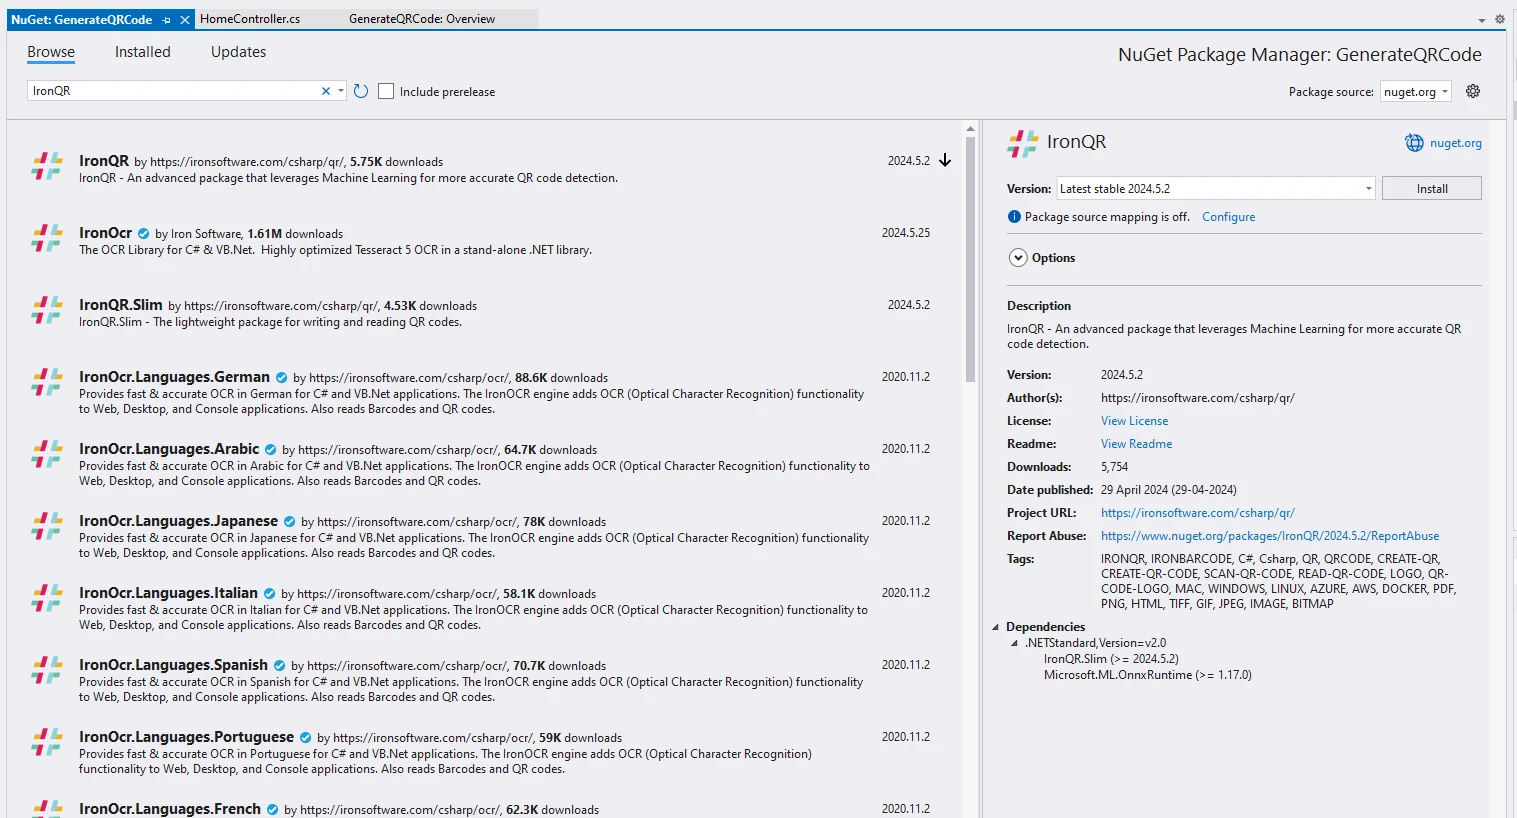The height and width of the screenshot is (818, 1517).
Task: Switch to the Installed tab
Action: pos(142,52)
